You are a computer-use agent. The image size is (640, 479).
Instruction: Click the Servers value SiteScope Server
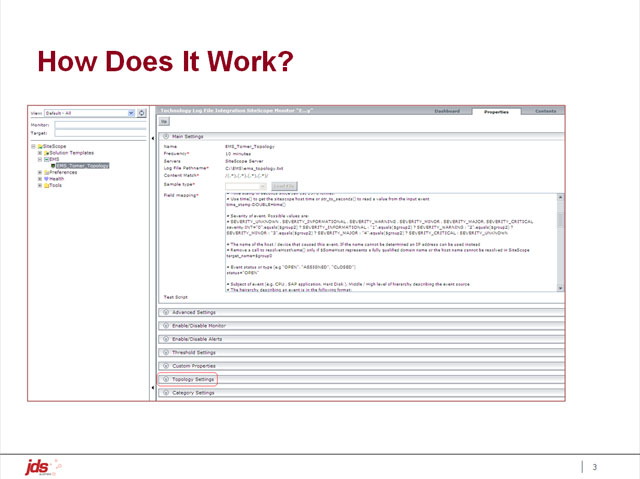tap(244, 161)
